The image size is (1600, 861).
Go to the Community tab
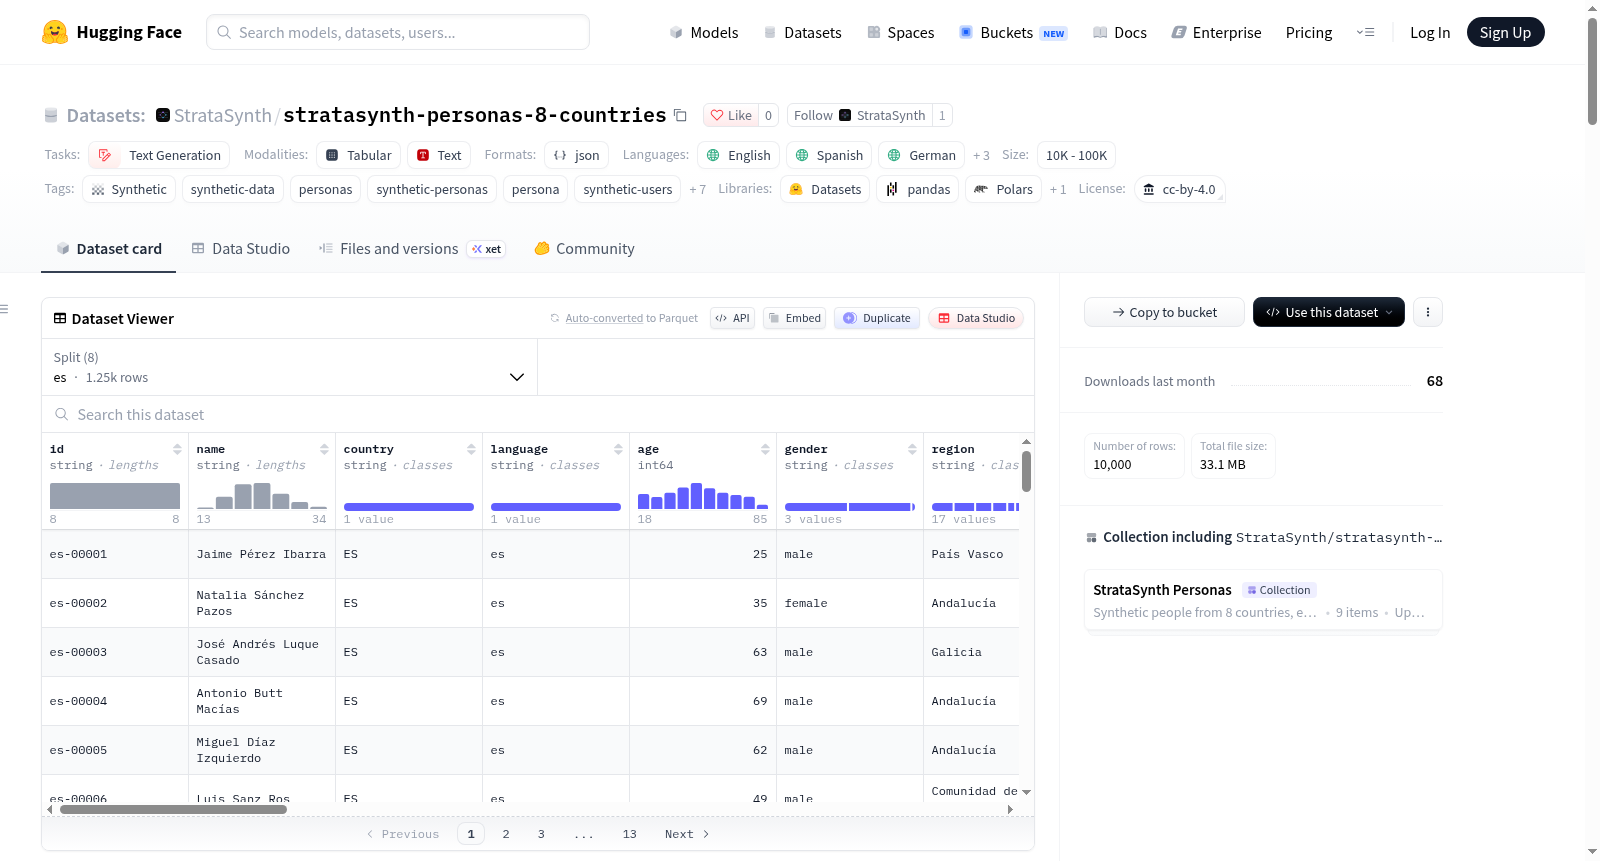tap(585, 249)
